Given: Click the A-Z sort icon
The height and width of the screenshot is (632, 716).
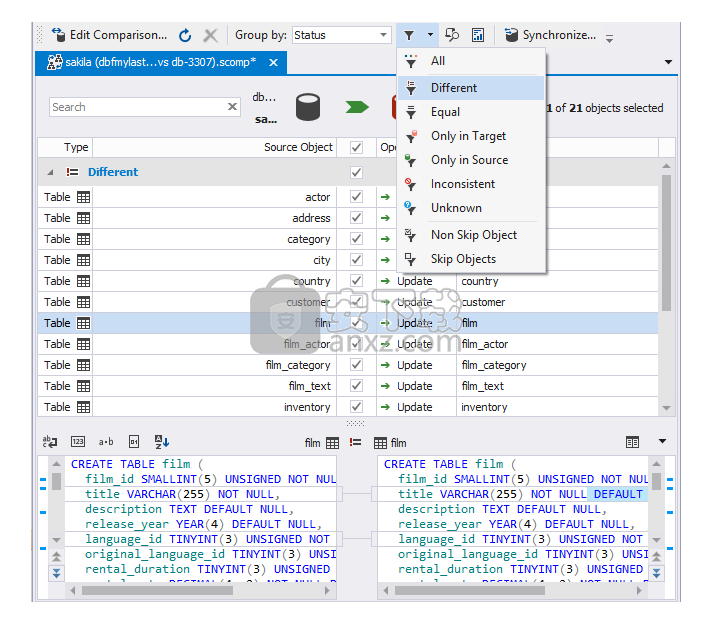Looking at the screenshot, I should 162,442.
